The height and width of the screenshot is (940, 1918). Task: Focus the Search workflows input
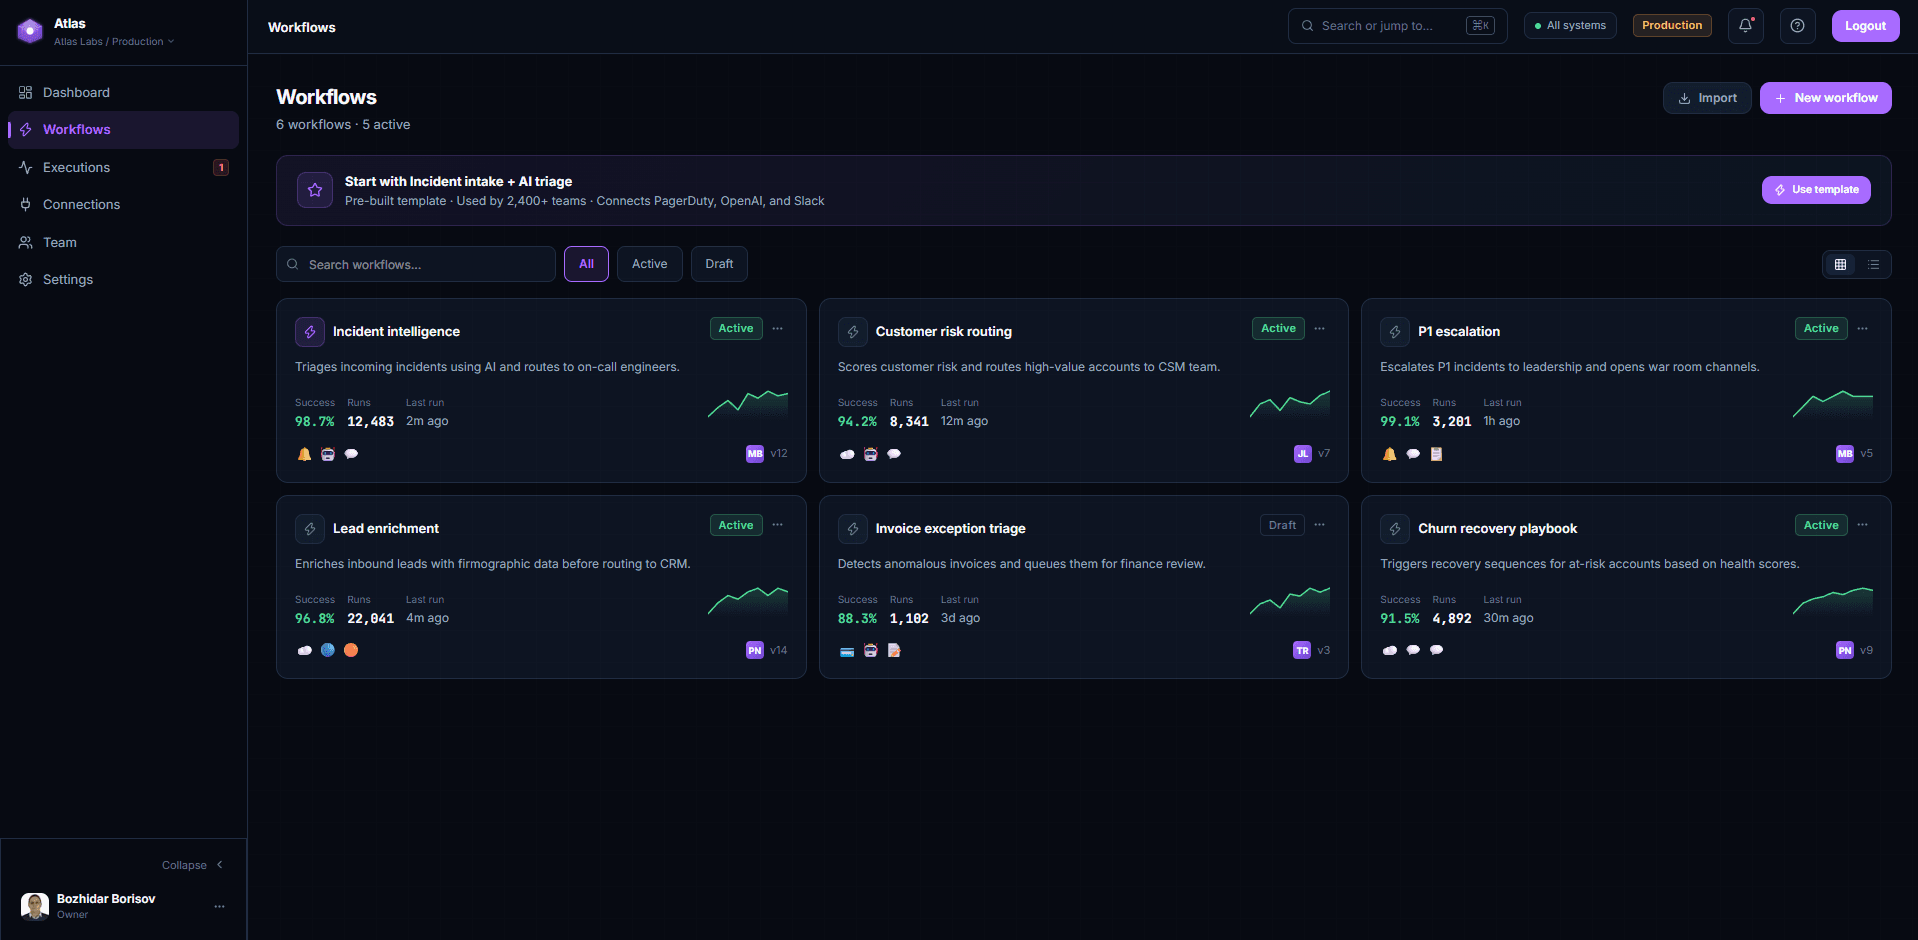pos(416,264)
